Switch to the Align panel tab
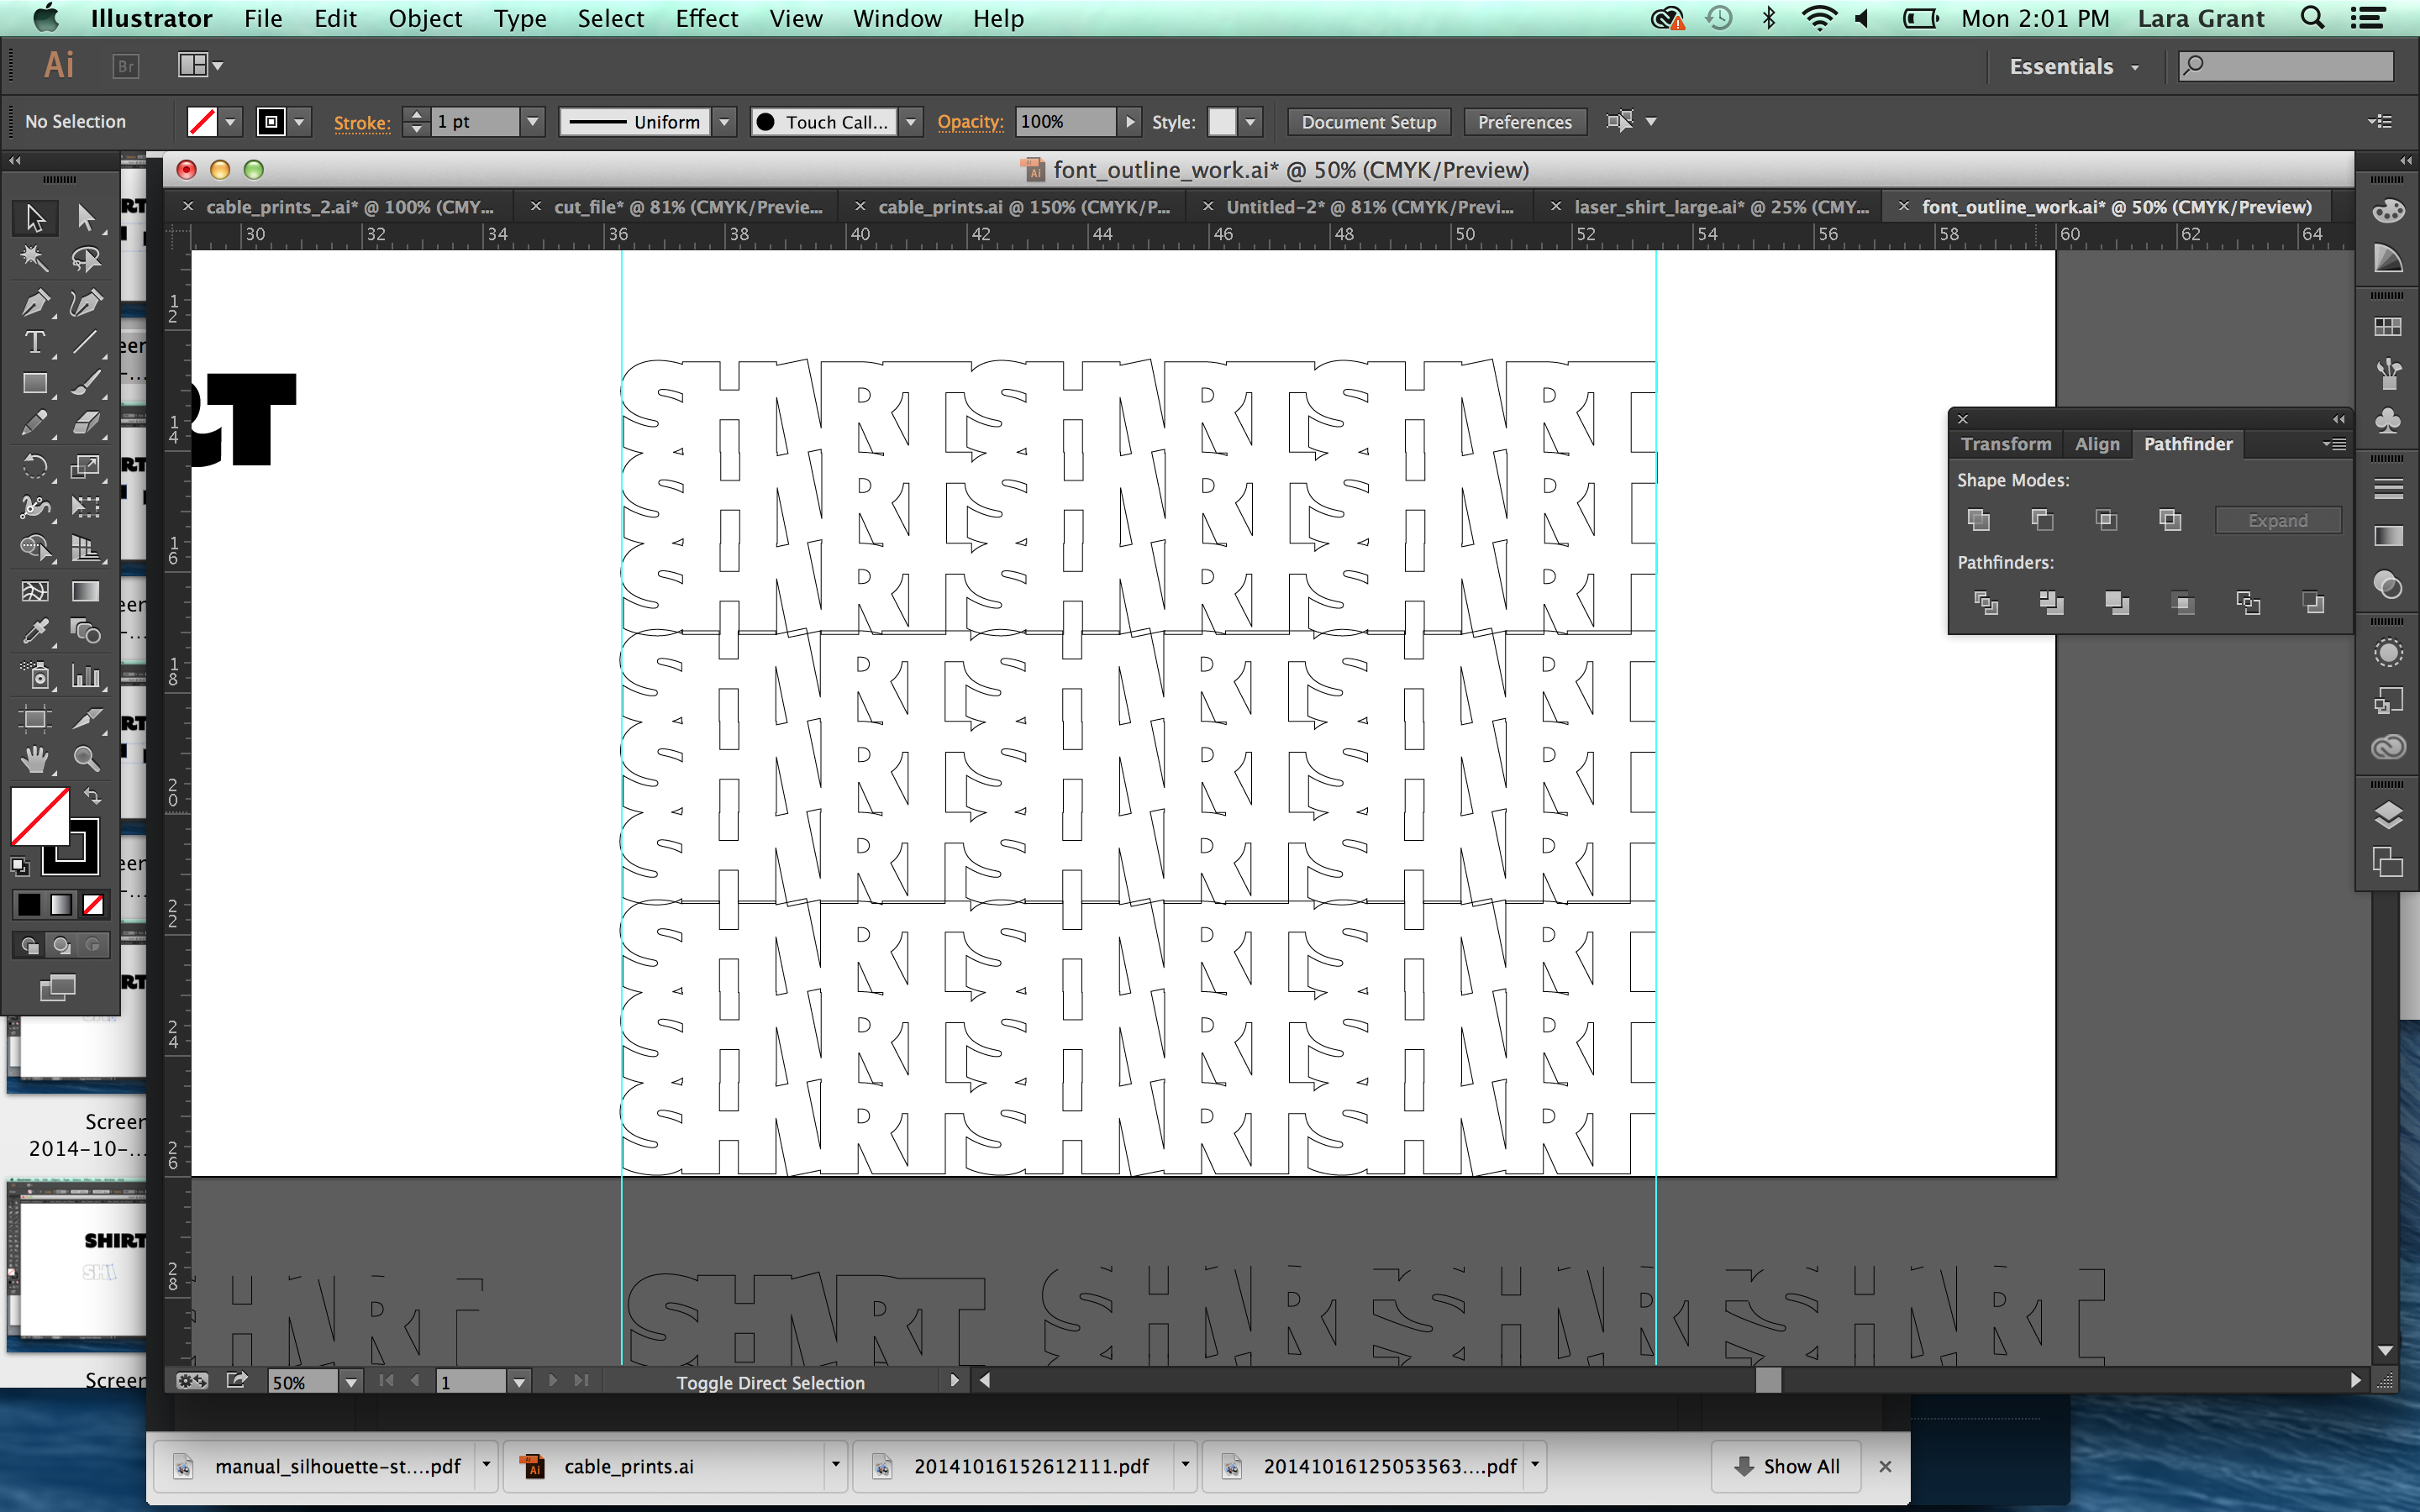The width and height of the screenshot is (2420, 1512). pyautogui.click(x=2096, y=444)
